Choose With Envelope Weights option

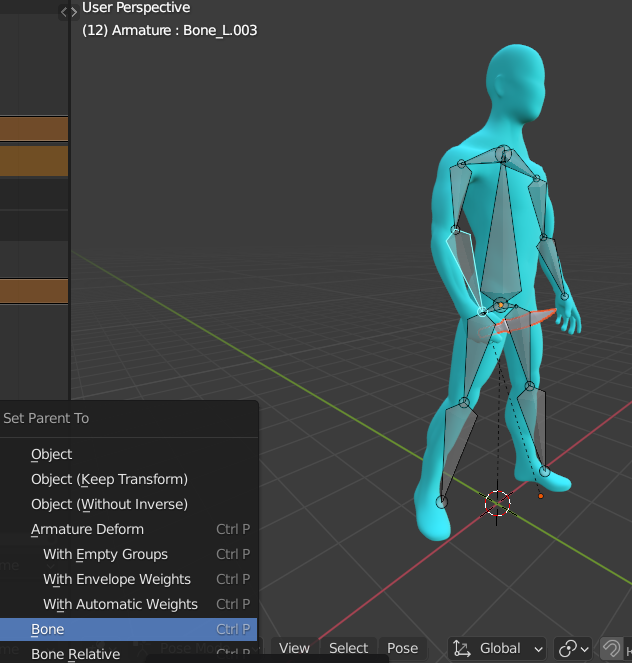click(x=116, y=579)
